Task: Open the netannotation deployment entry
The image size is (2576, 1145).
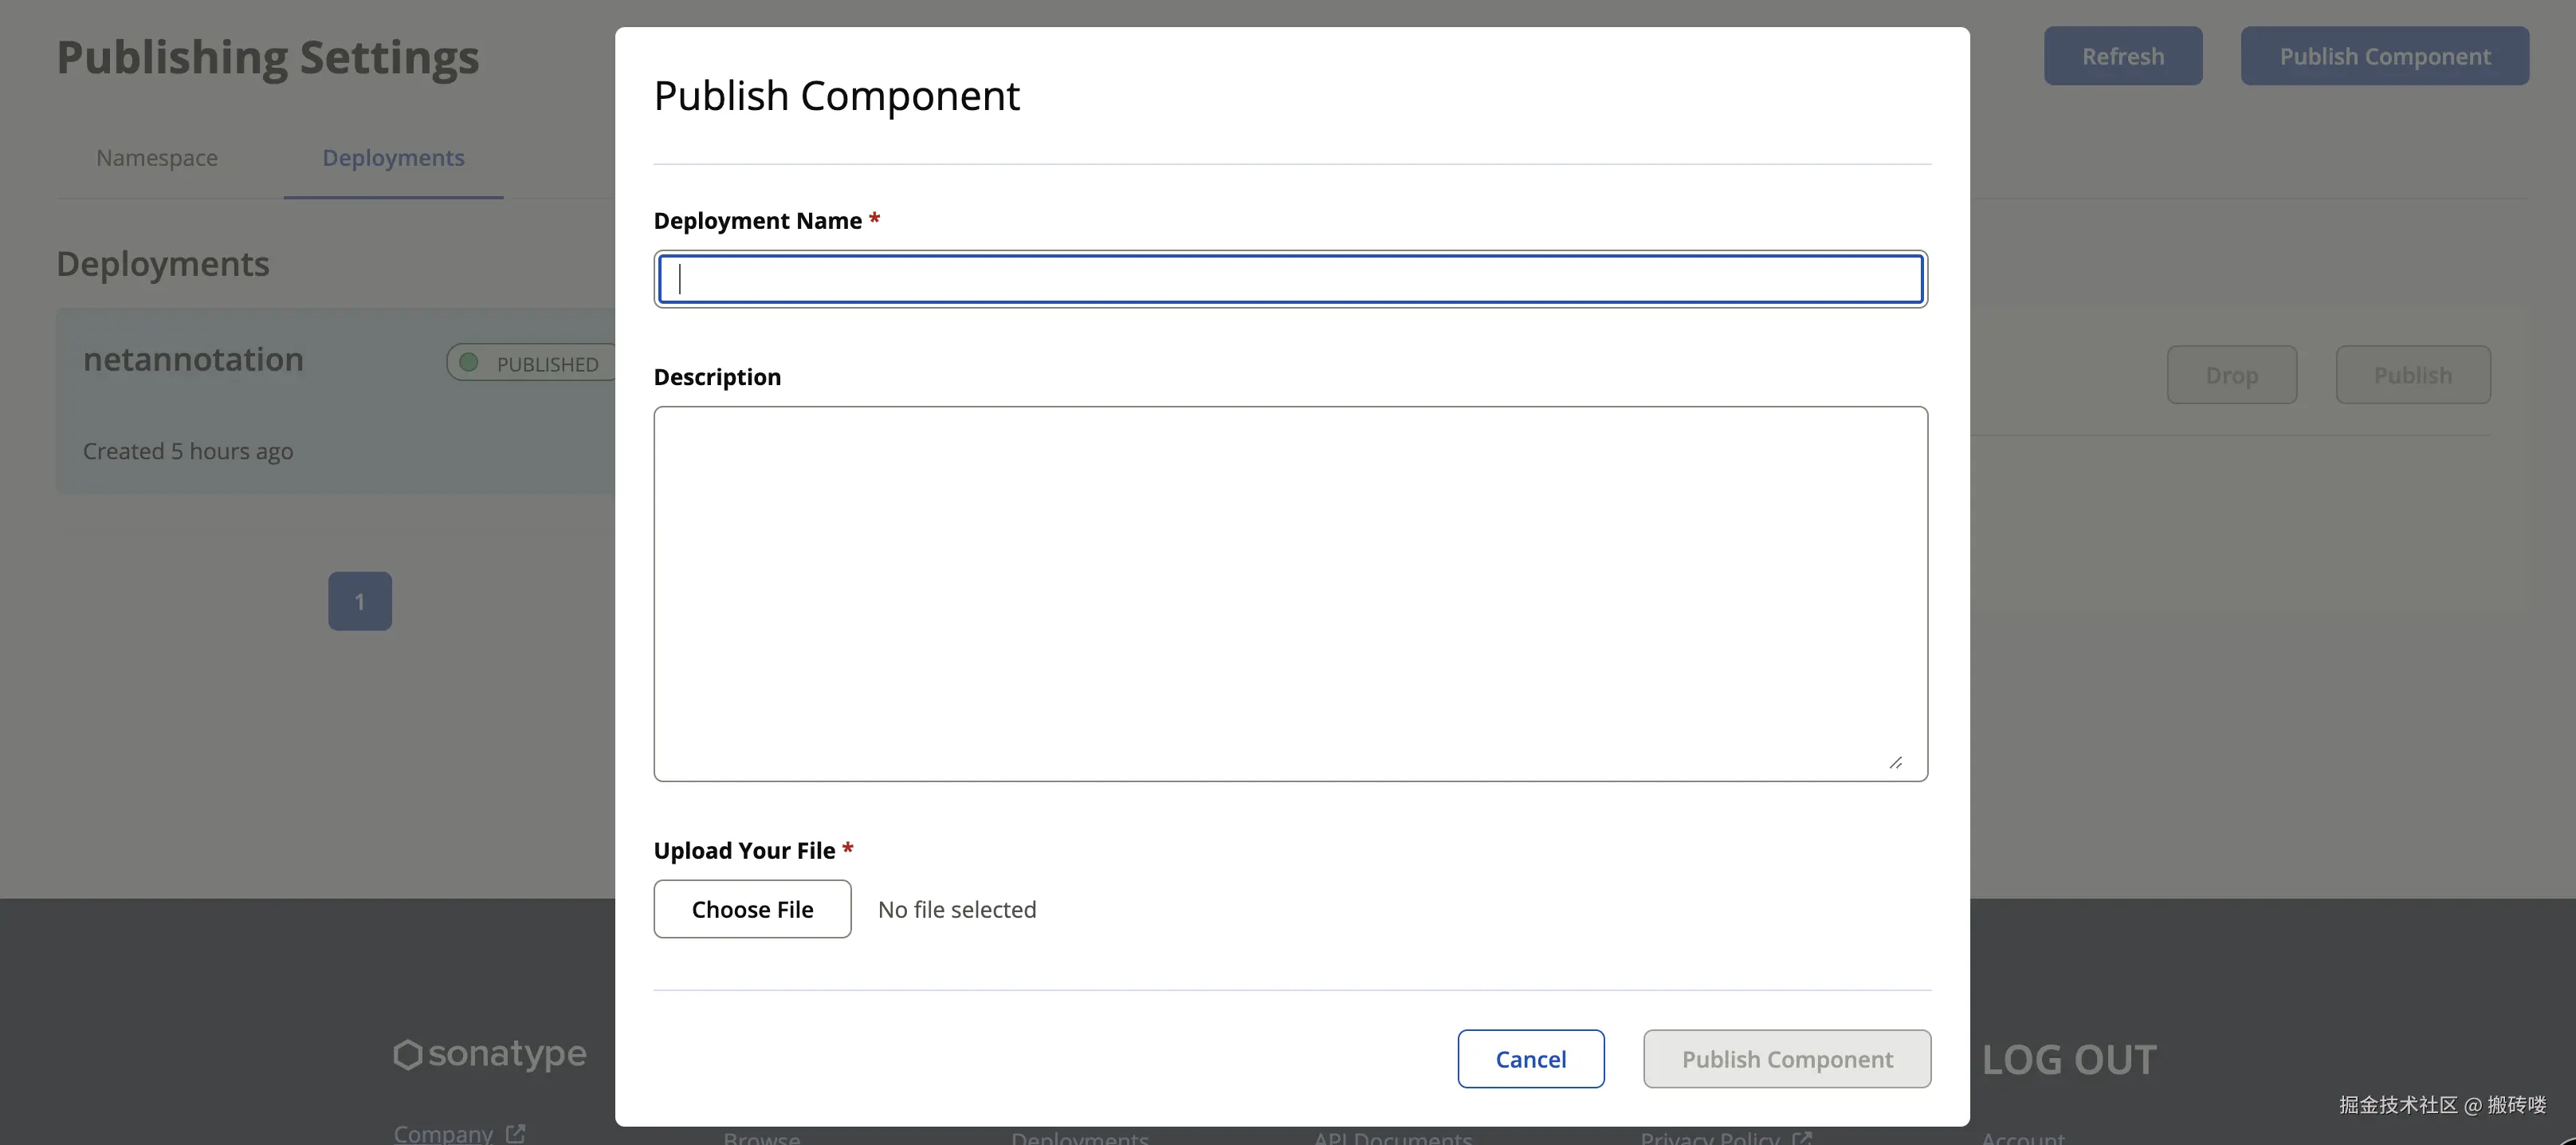Action: (193, 360)
